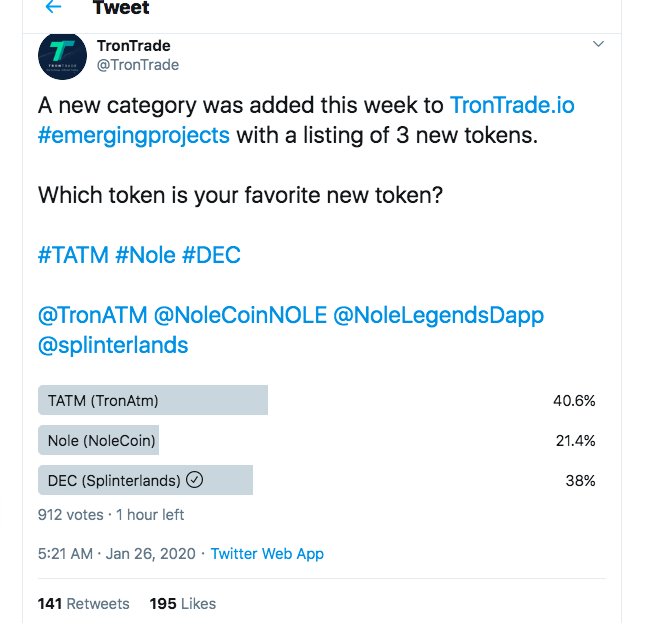This screenshot has height=623, width=645.
Task: Click the #emergingprojects hashtag
Action: pyautogui.click(x=134, y=135)
